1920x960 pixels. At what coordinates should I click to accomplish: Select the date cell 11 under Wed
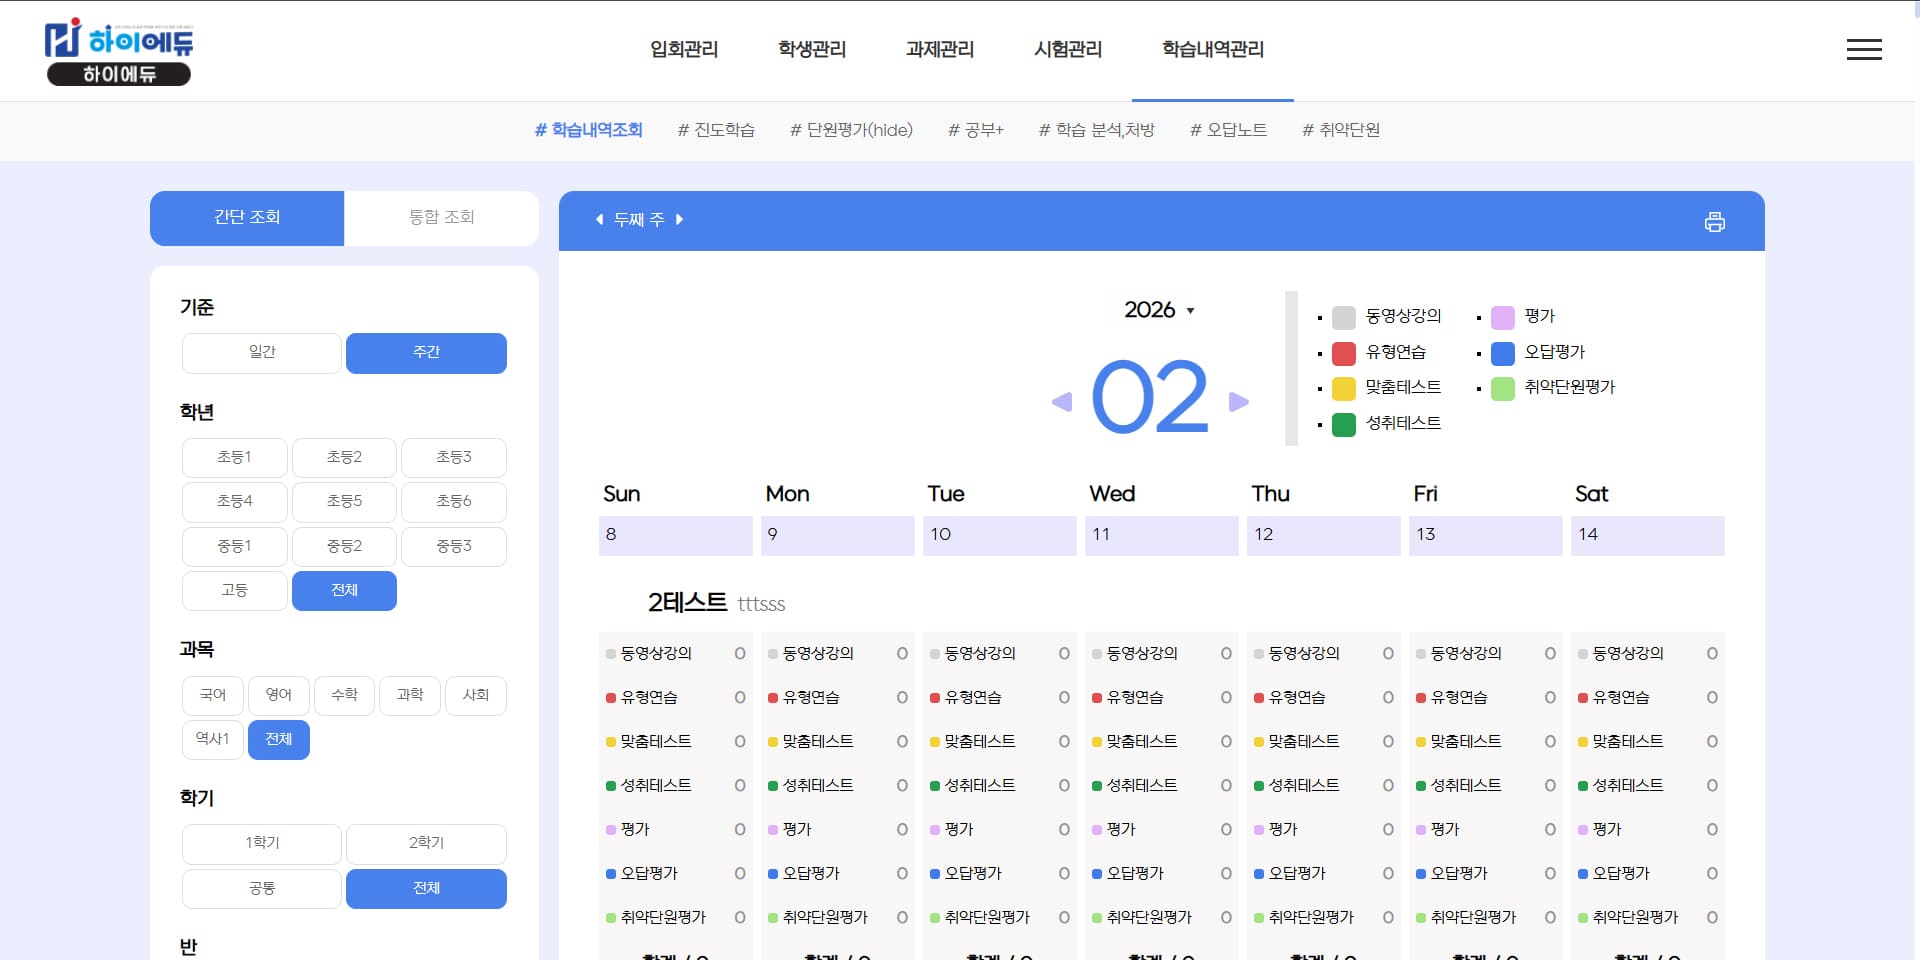point(1161,535)
